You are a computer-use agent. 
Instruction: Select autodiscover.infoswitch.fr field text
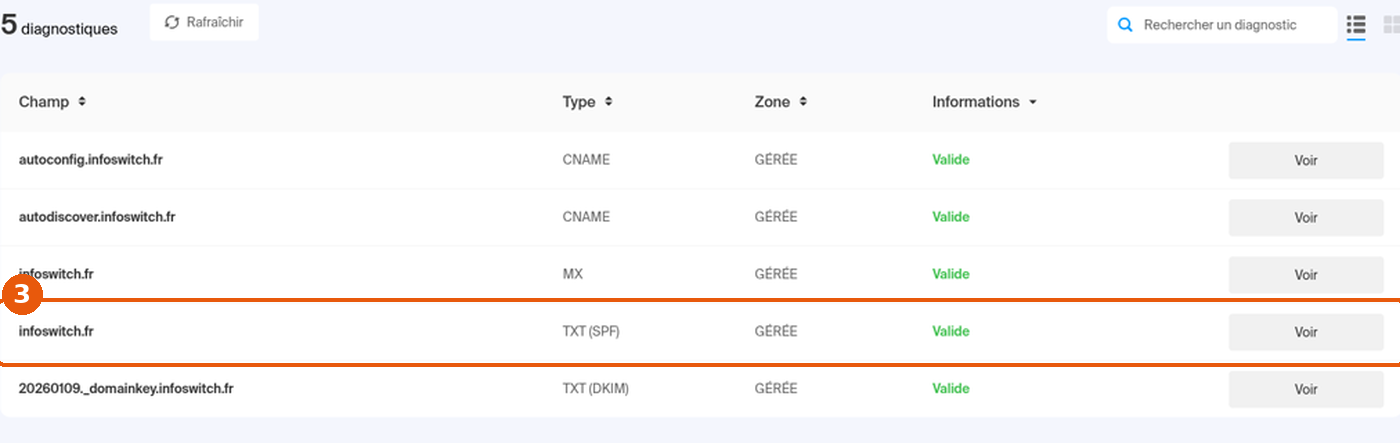97,217
